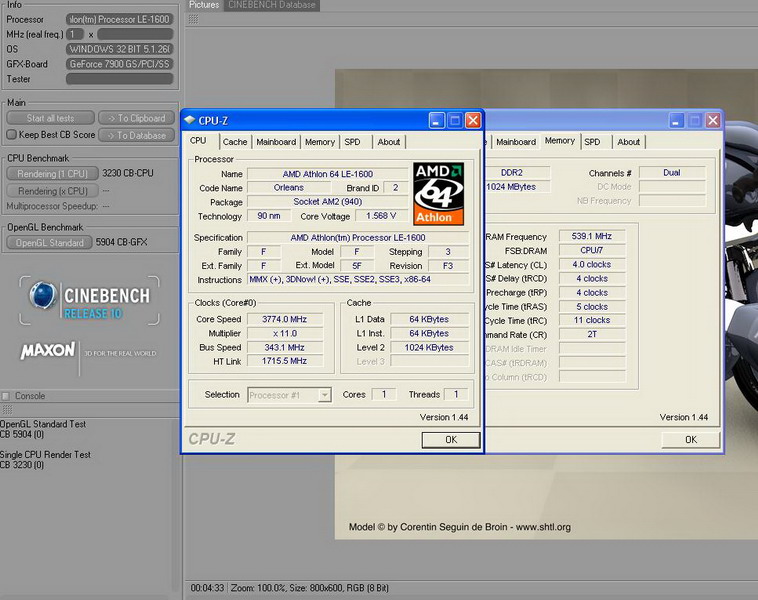
Task: Click the Cinebench Release 10 logo
Action: 89,300
